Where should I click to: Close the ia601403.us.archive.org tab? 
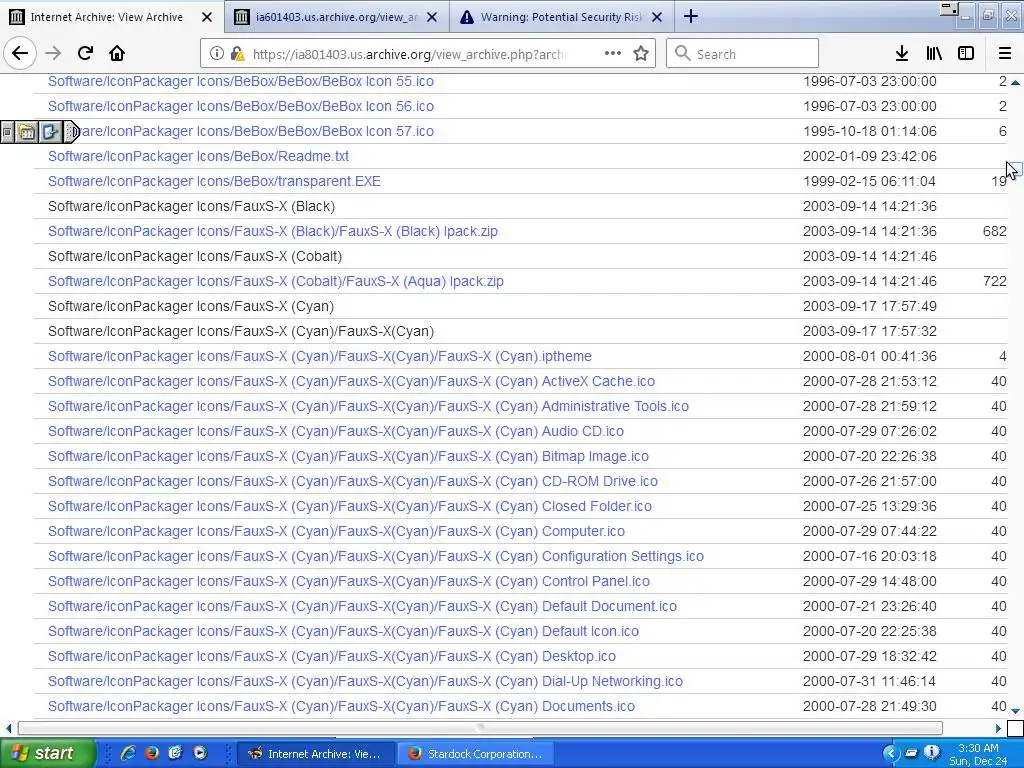tap(432, 17)
